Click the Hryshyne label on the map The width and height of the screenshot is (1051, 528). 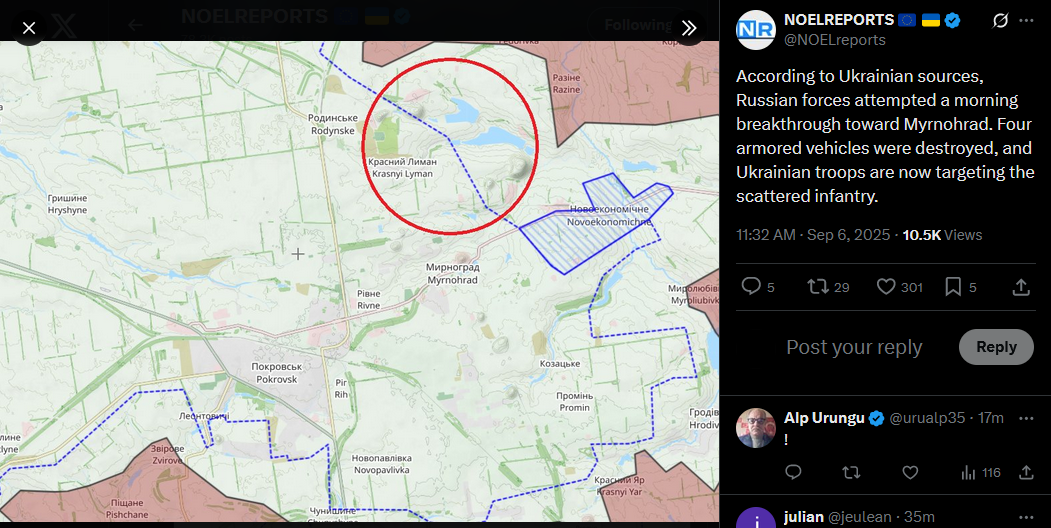tap(67, 204)
